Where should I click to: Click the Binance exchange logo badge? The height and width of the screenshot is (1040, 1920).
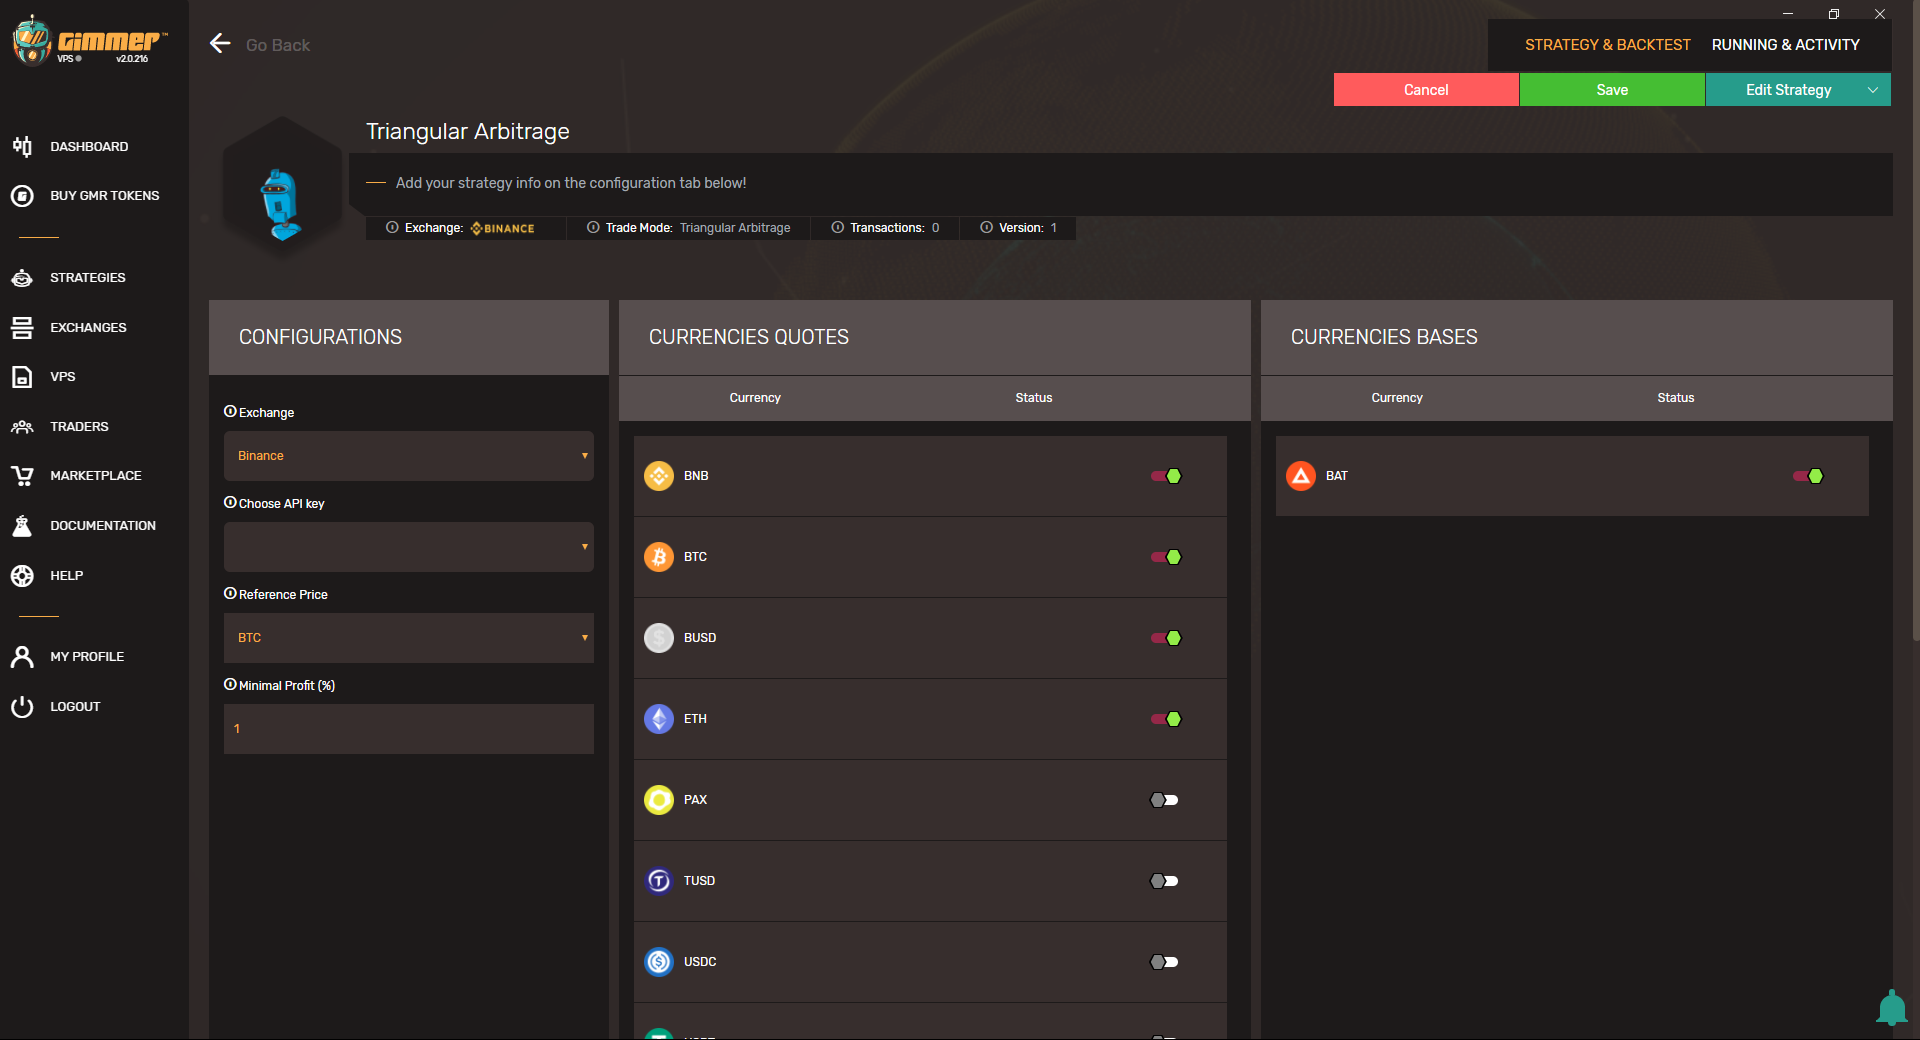[502, 228]
